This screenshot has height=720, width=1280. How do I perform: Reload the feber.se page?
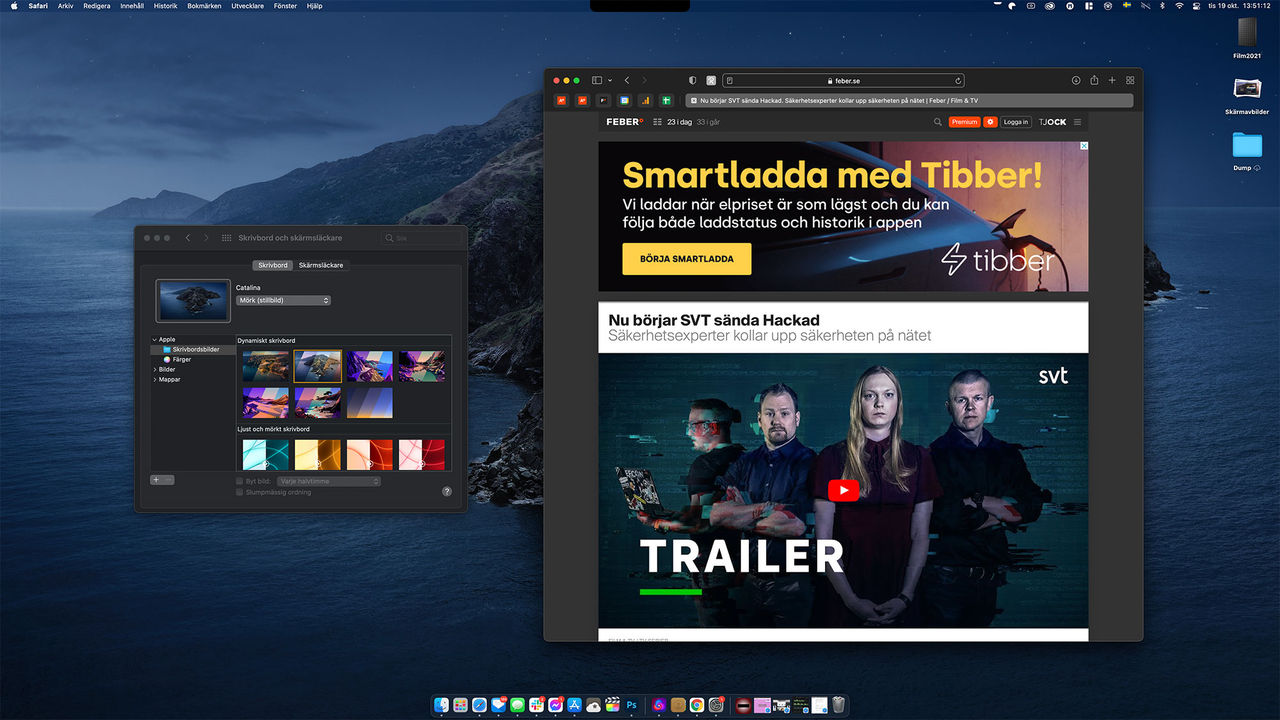click(958, 80)
